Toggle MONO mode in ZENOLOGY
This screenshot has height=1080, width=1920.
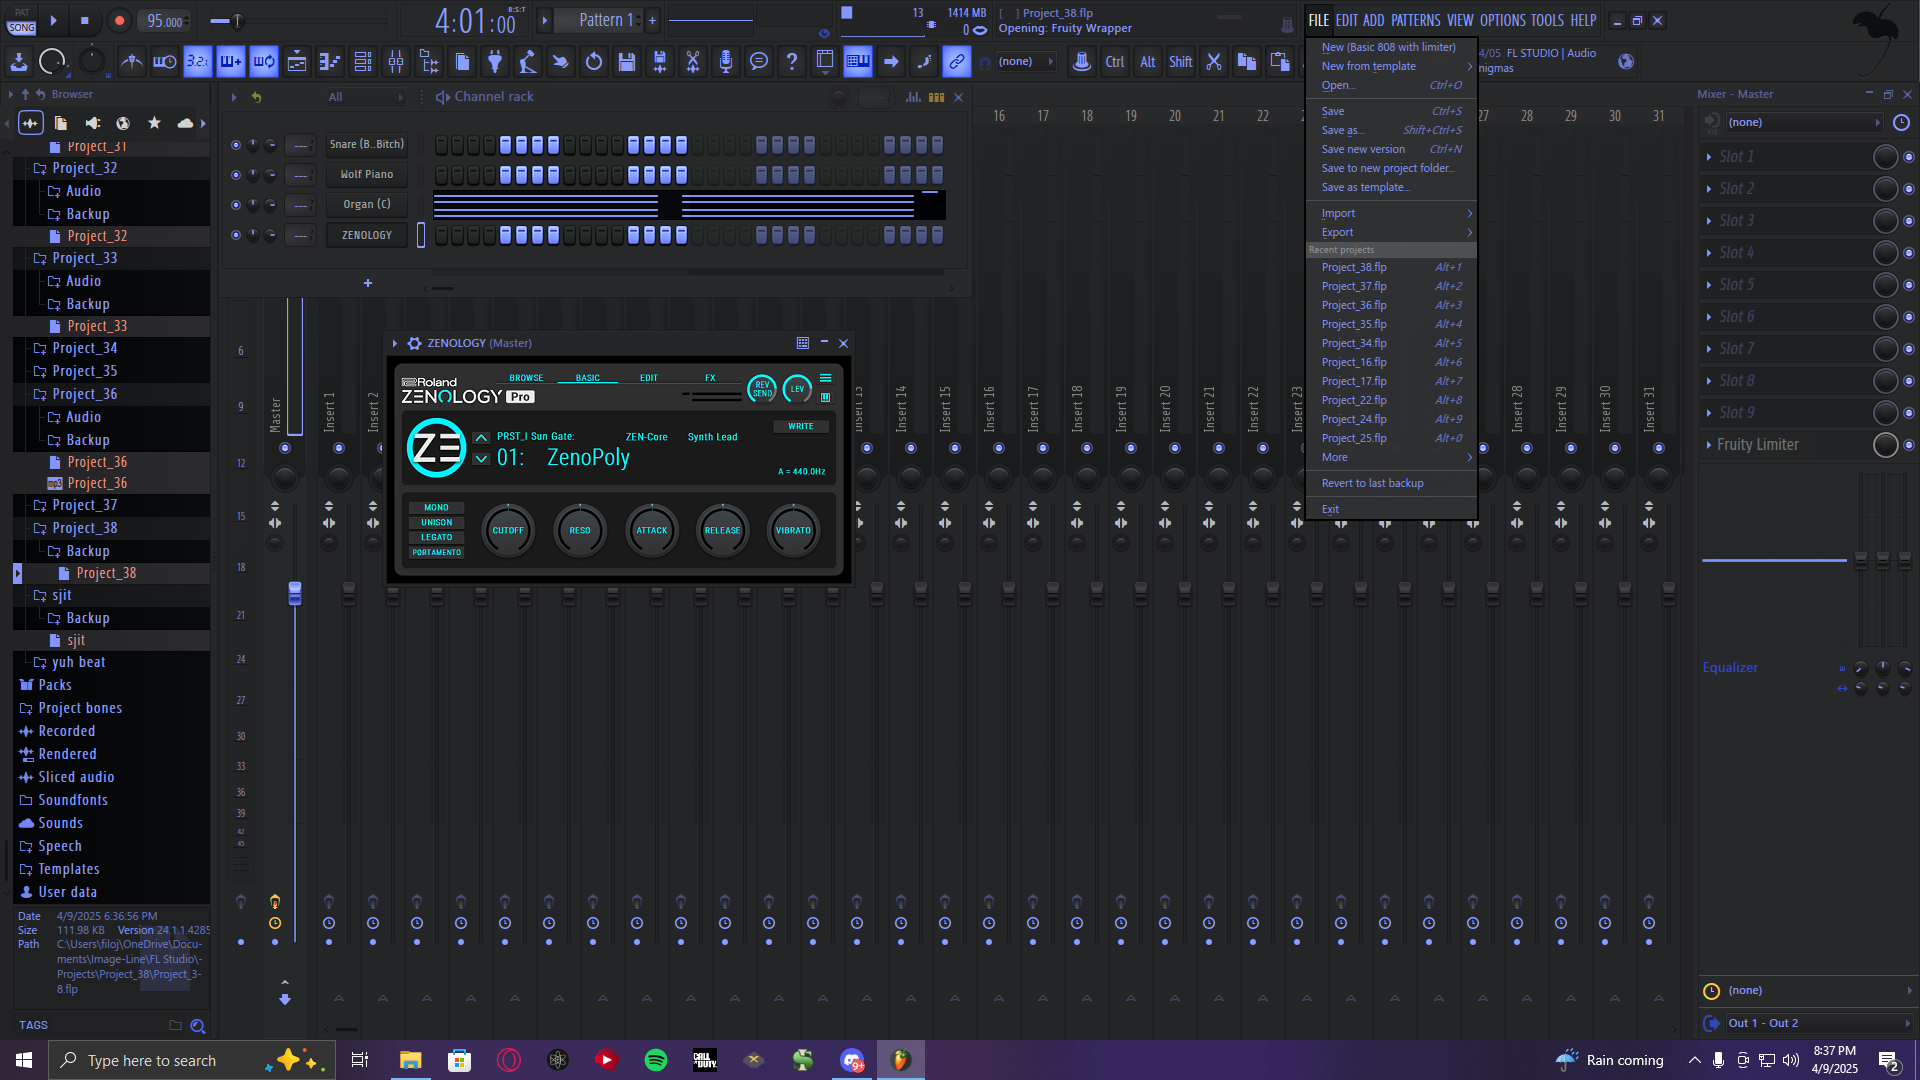coord(436,508)
